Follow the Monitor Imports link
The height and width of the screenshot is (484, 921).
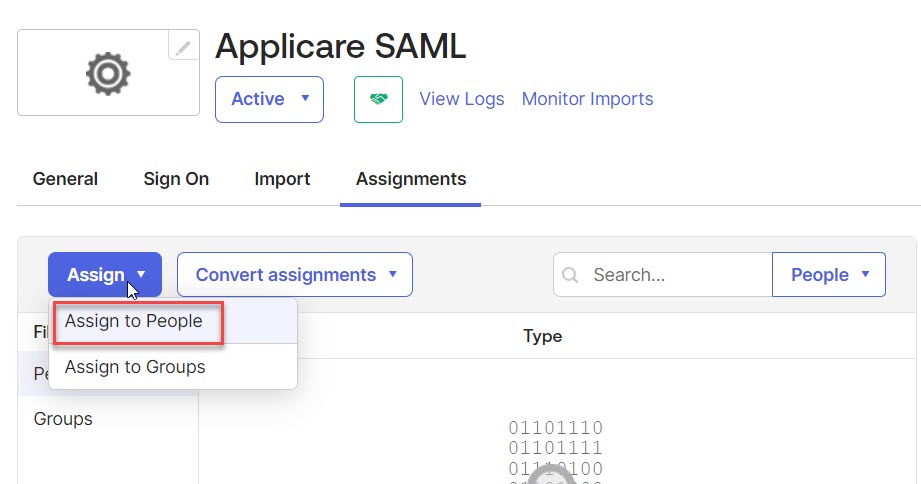[587, 99]
